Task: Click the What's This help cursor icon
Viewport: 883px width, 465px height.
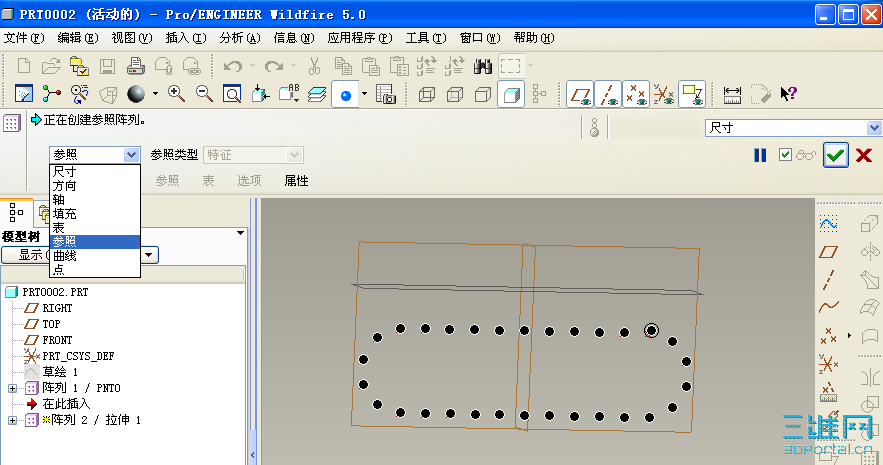Action: coord(788,93)
